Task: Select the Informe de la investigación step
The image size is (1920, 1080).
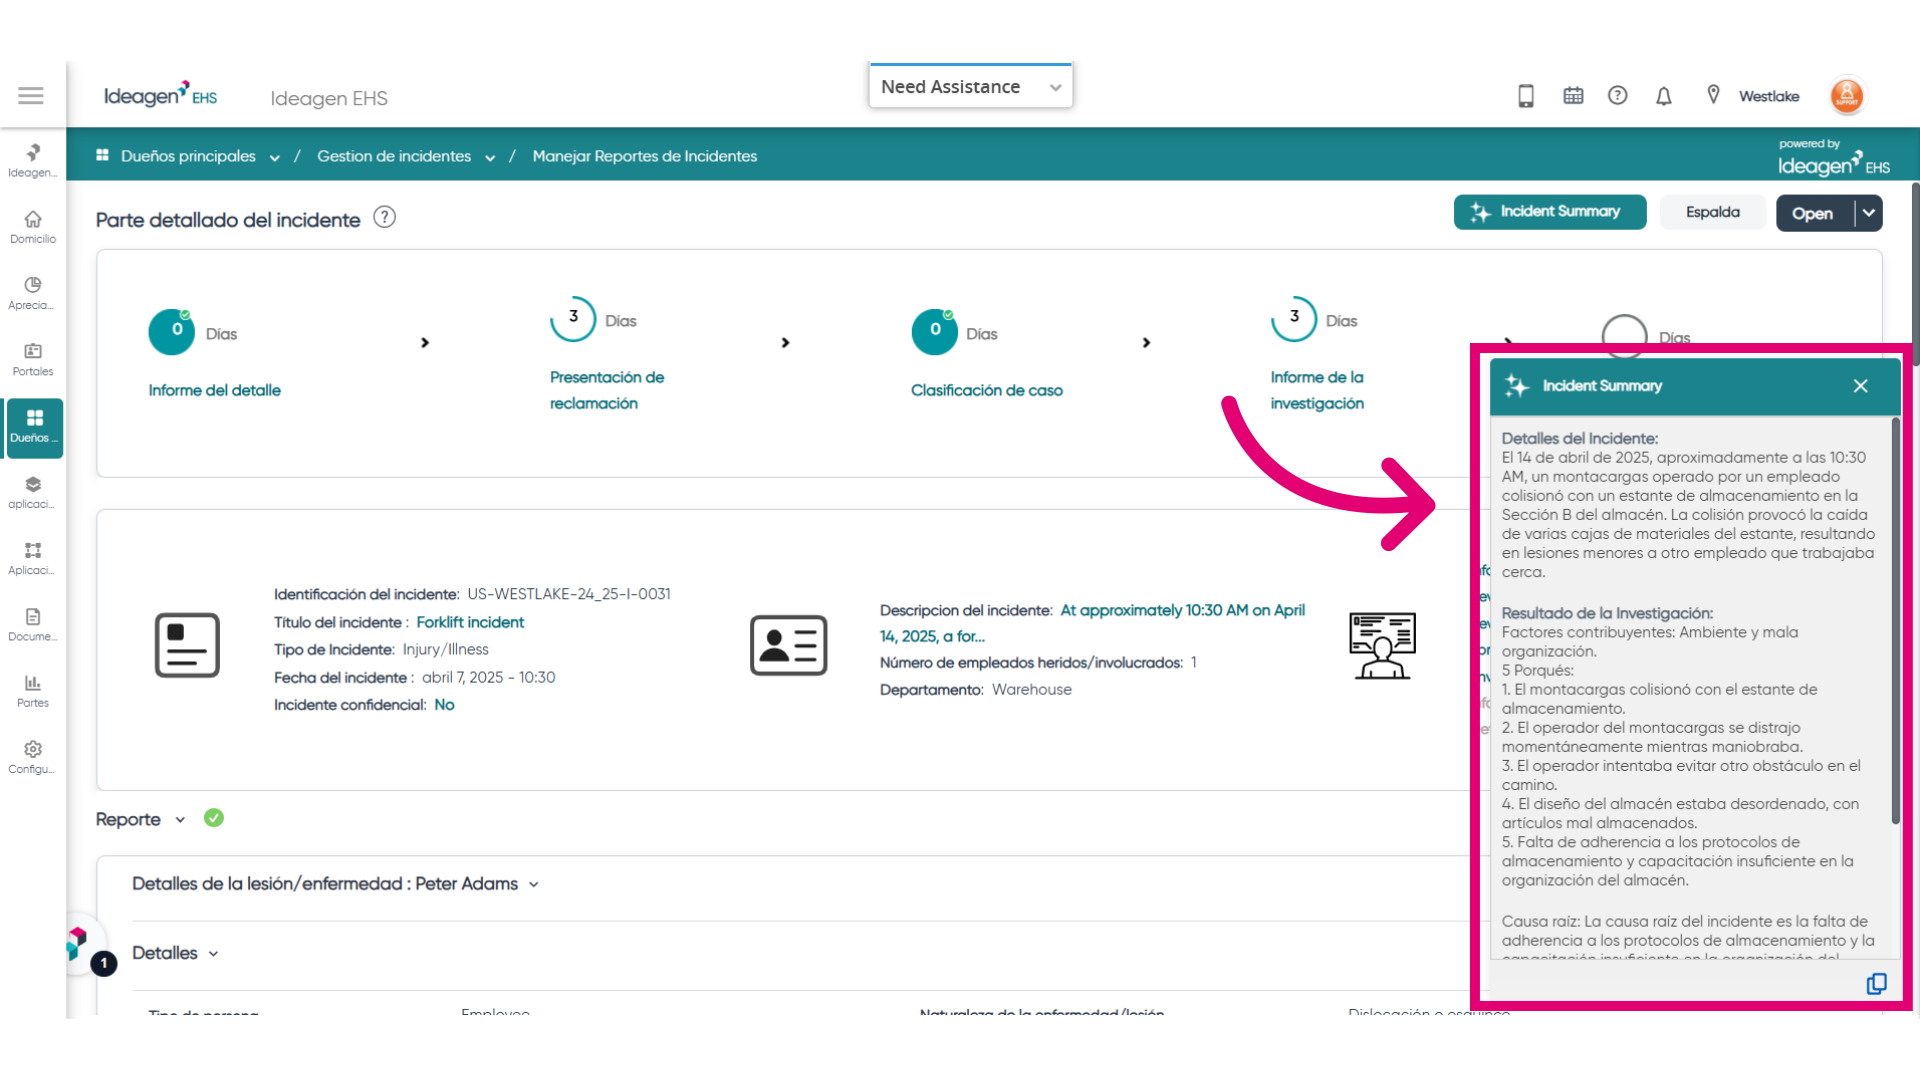Action: (1317, 390)
